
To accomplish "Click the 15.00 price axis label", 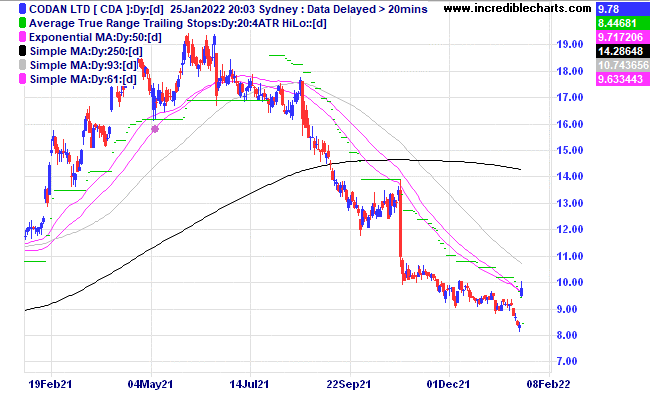I will coord(570,150).
